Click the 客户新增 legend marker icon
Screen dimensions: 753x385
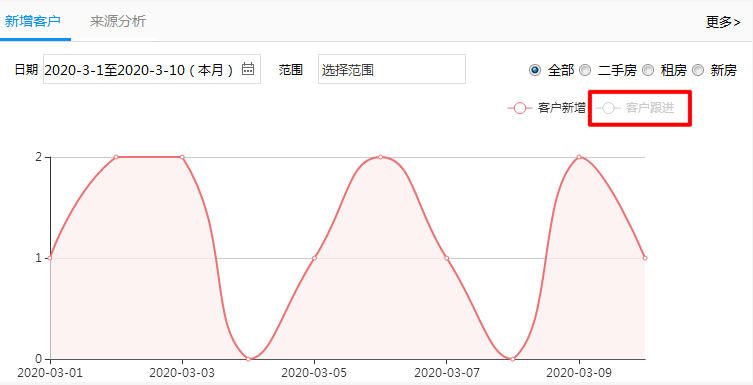pyautogui.click(x=520, y=108)
